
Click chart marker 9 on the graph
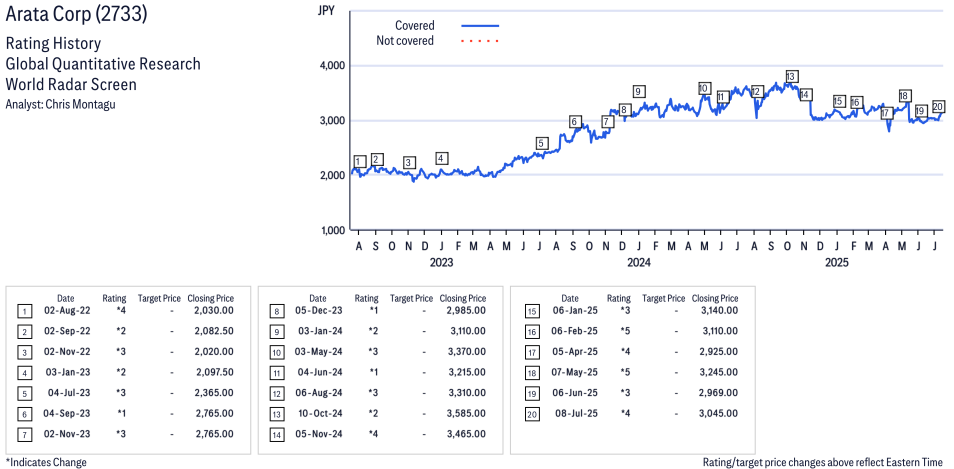click(638, 91)
